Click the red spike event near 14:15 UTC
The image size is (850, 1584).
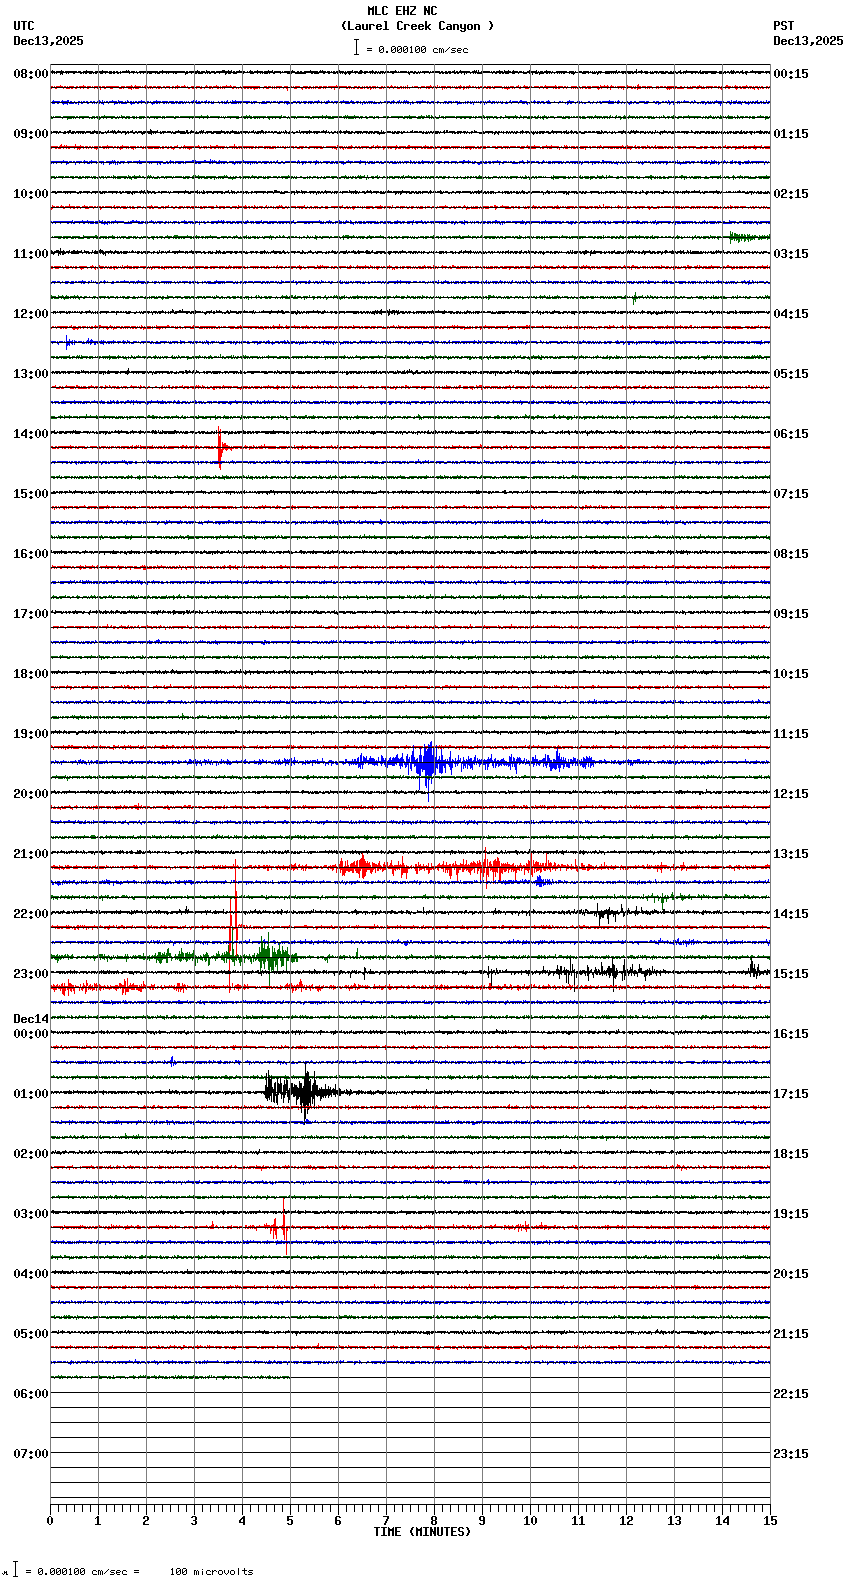pyautogui.click(x=221, y=447)
